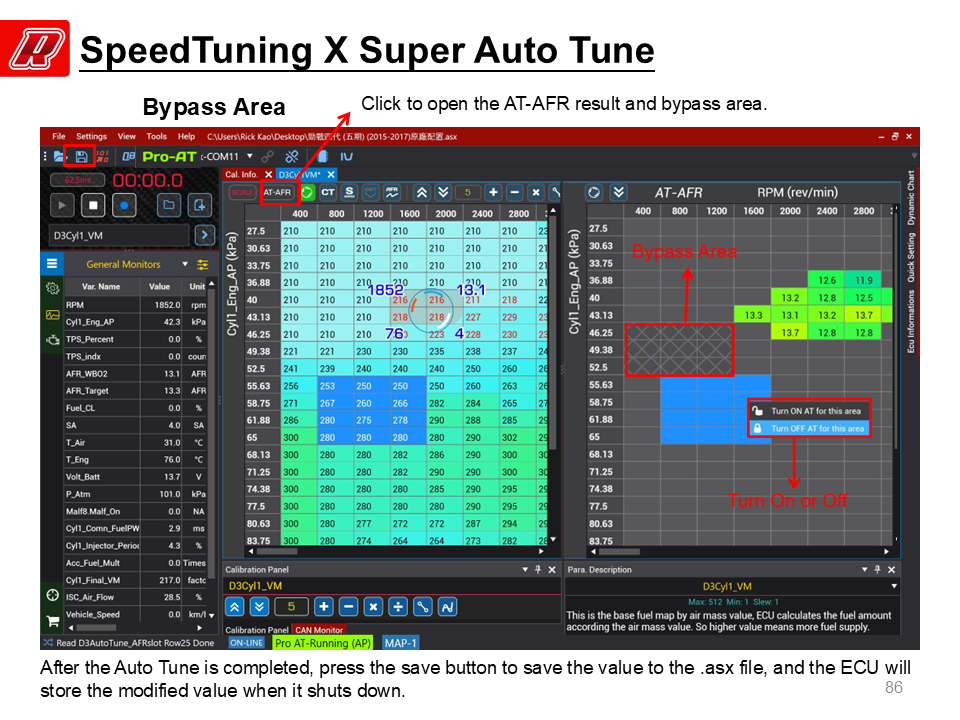Viewport: 960px width, 720px height.
Task: Click the divide button in Calibration Panel
Action: [x=398, y=607]
